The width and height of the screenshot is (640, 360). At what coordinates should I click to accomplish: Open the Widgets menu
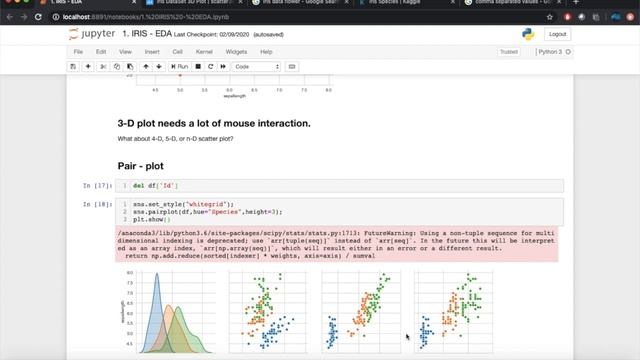point(236,52)
